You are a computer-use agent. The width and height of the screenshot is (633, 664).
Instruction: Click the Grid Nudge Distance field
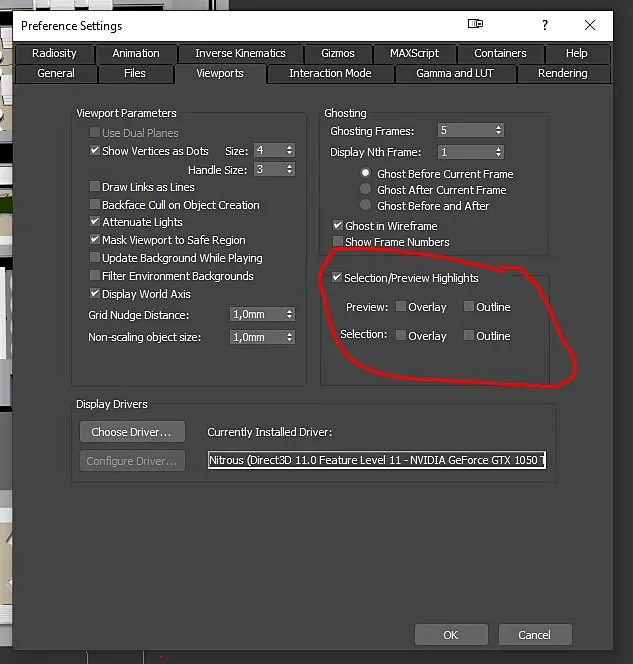click(x=257, y=314)
